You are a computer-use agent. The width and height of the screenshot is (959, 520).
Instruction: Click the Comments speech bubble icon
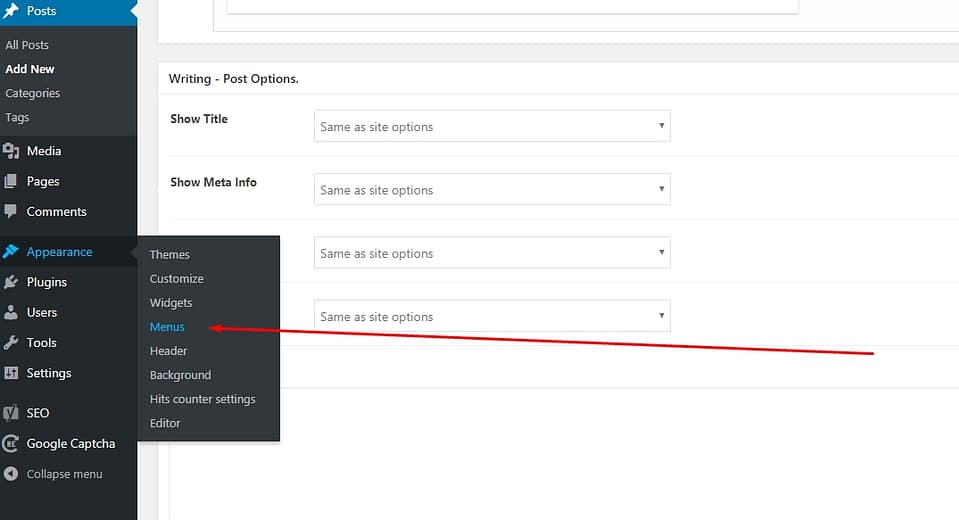(11, 211)
